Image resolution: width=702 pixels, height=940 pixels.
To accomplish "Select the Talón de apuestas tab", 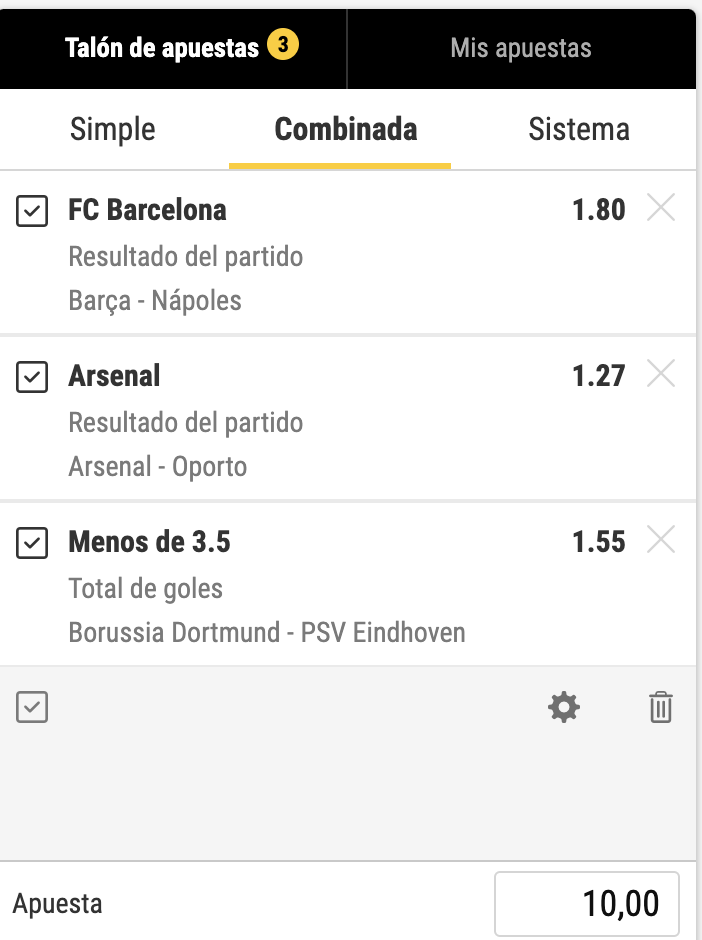I will point(173,49).
